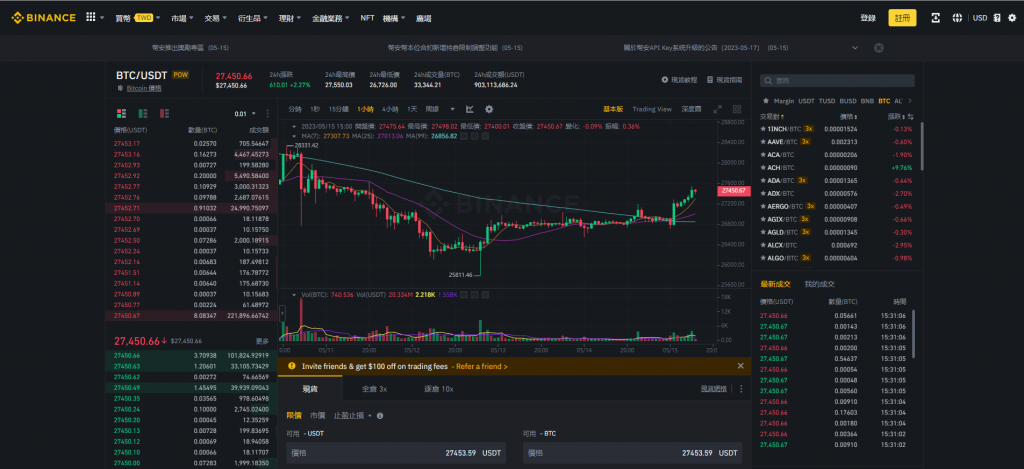The width and height of the screenshot is (1024, 469).
Task: Open the Earn (理財) dropdown
Action: point(289,18)
